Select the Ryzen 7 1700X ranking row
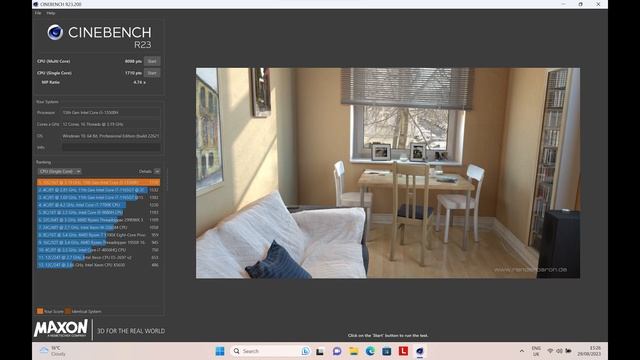 pos(98,235)
